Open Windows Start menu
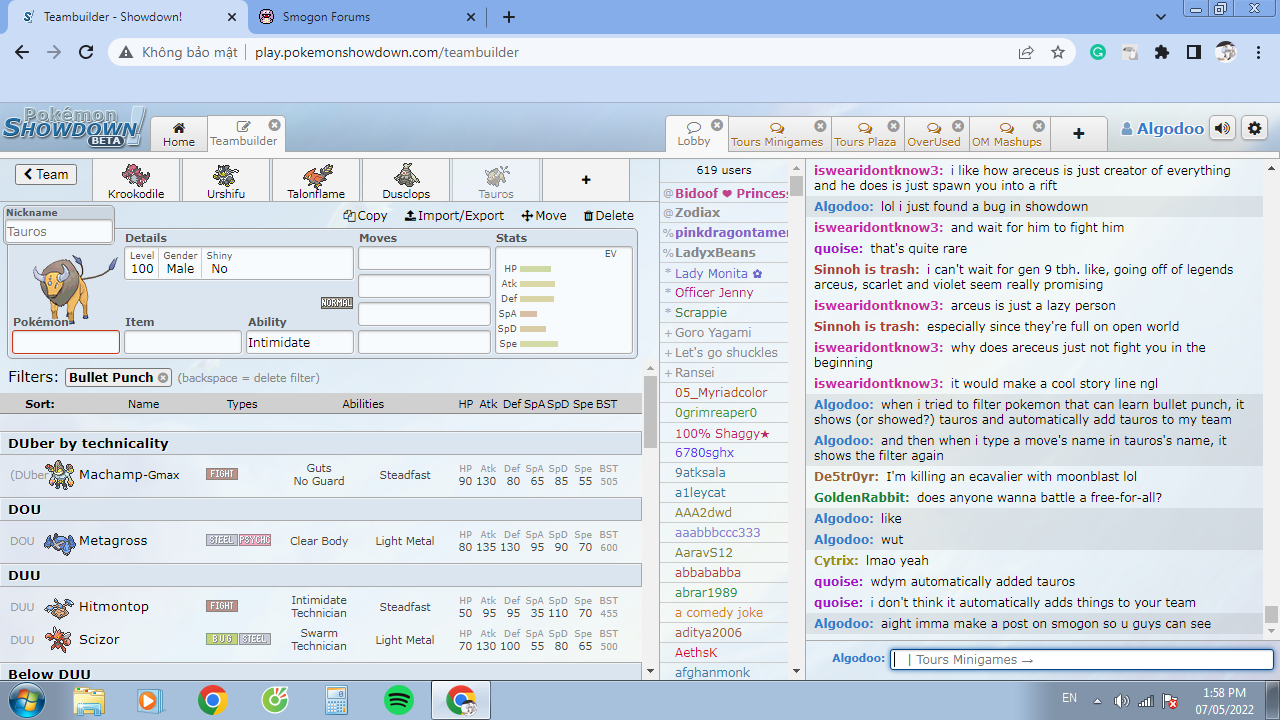This screenshot has width=1280, height=720. coord(25,700)
